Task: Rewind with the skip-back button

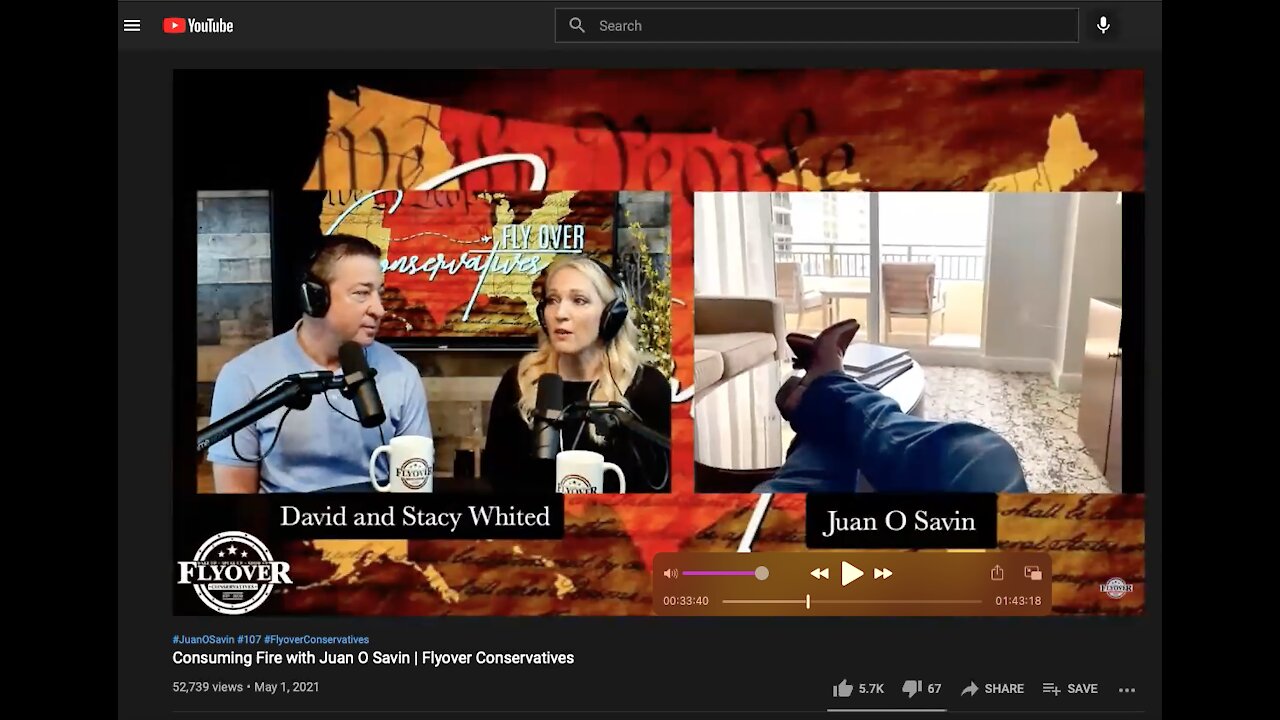Action: 819,573
